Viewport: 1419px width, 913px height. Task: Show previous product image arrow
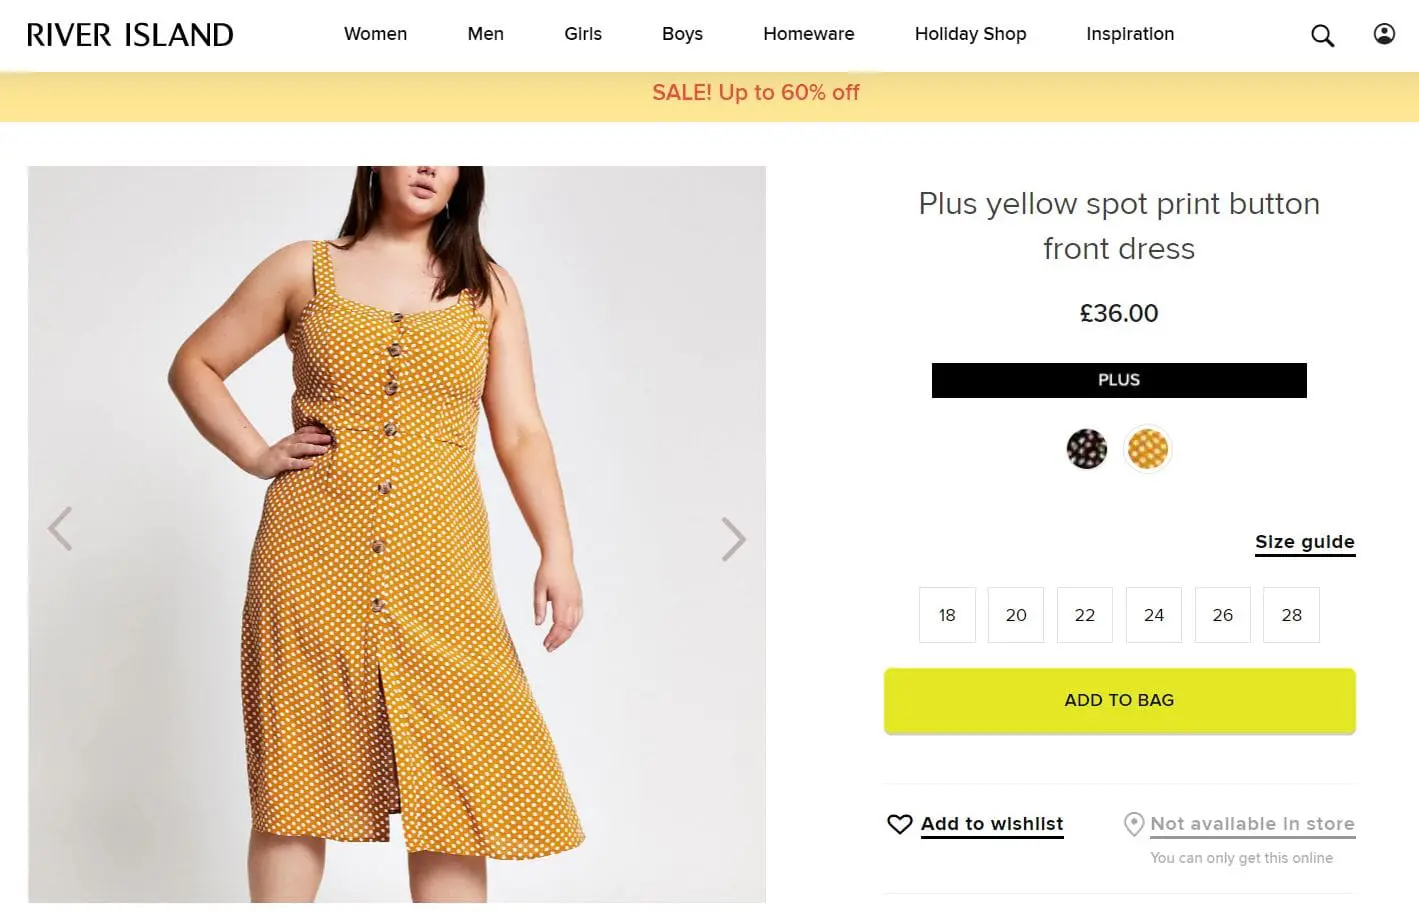pyautogui.click(x=60, y=529)
